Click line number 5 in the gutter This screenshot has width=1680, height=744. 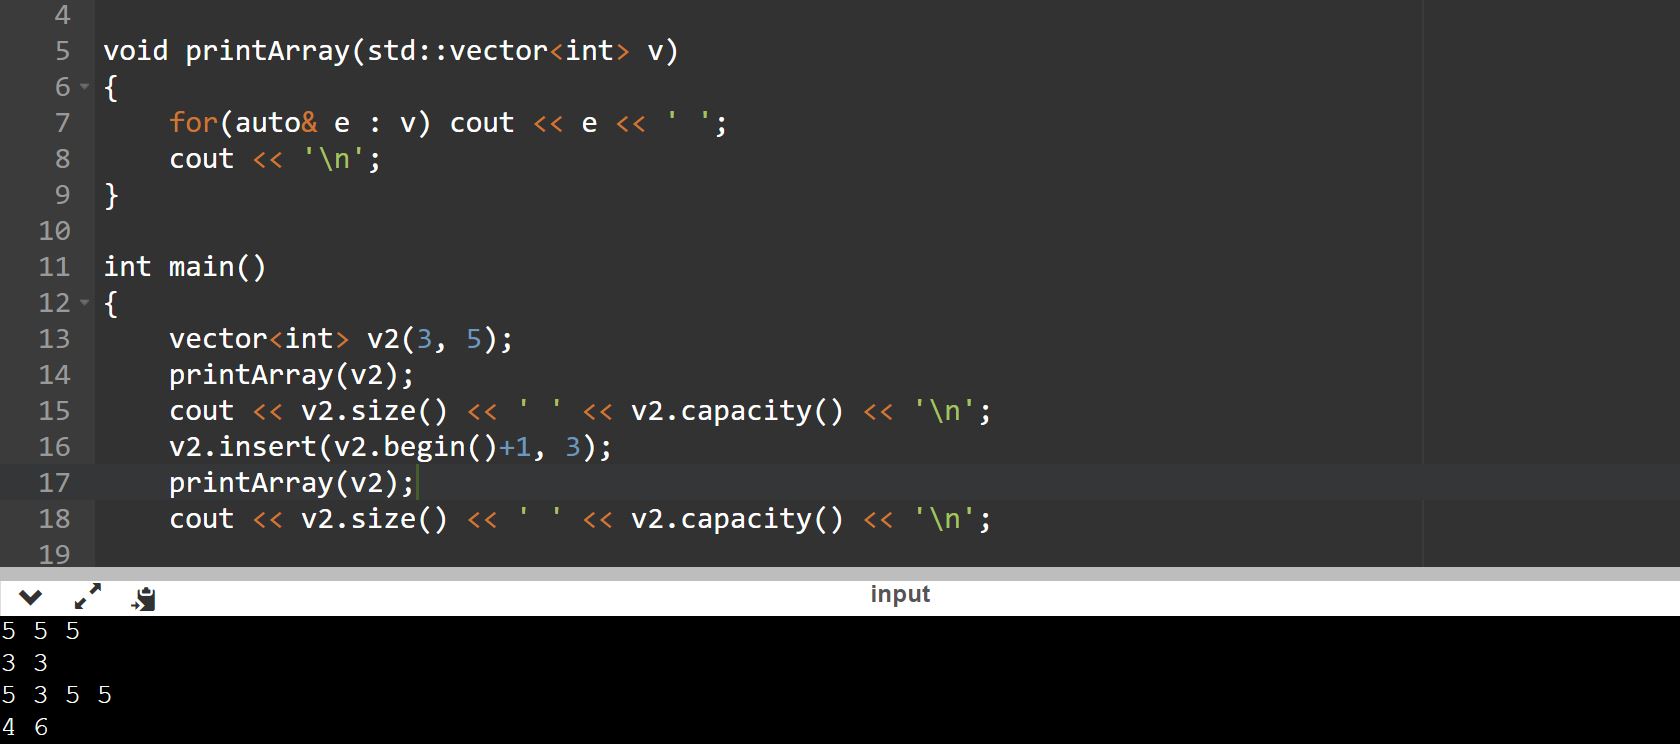pos(62,51)
